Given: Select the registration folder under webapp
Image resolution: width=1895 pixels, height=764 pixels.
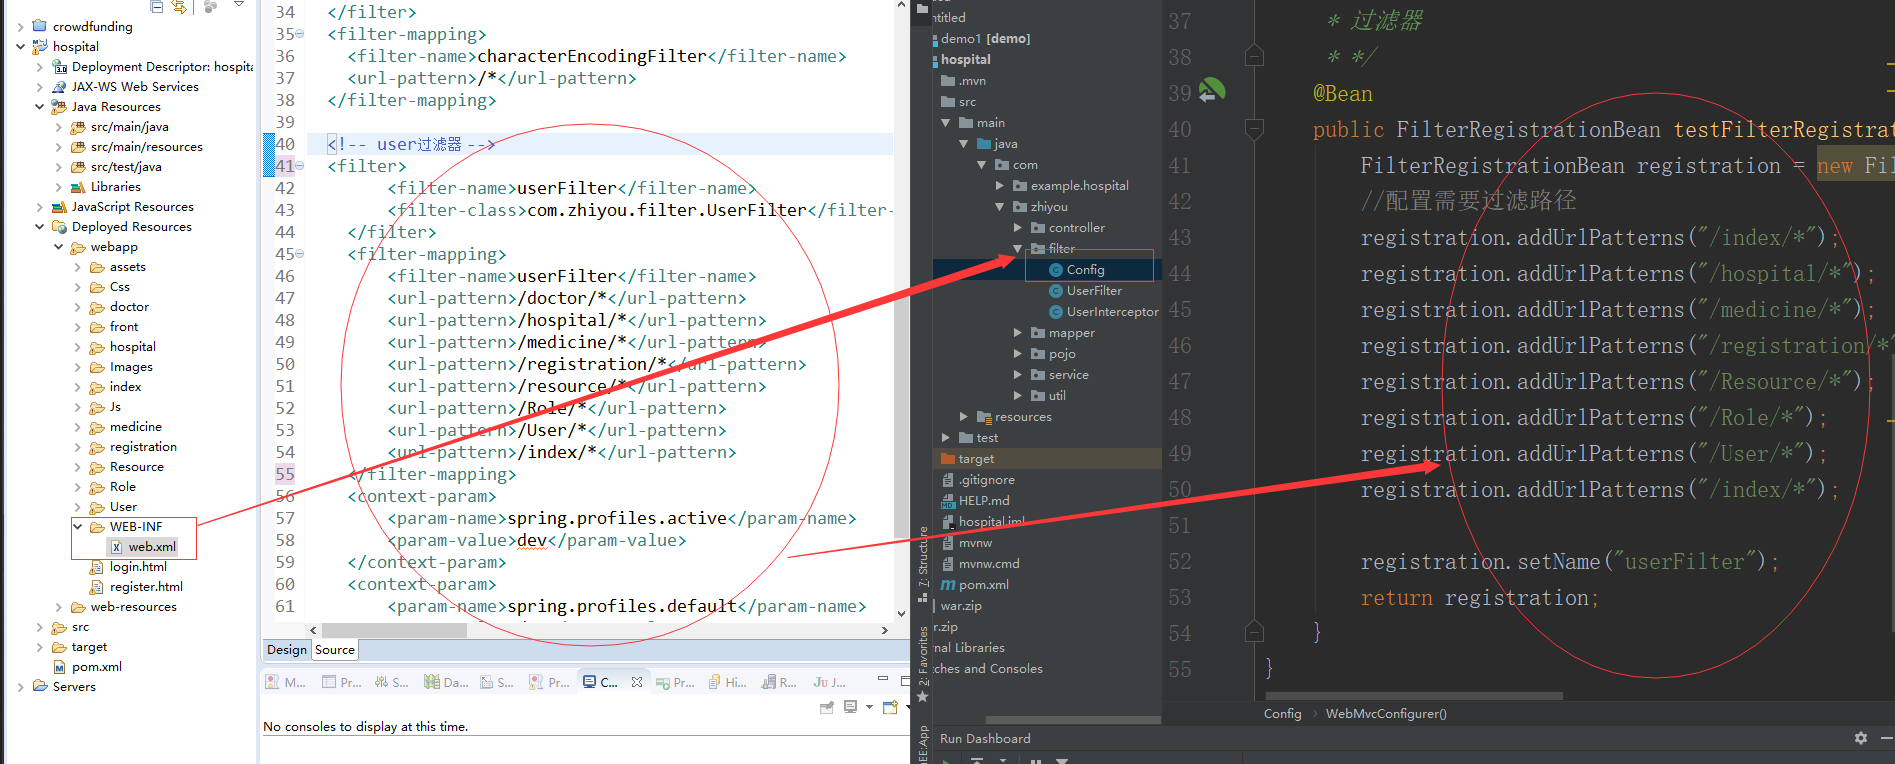Looking at the screenshot, I should (134, 446).
